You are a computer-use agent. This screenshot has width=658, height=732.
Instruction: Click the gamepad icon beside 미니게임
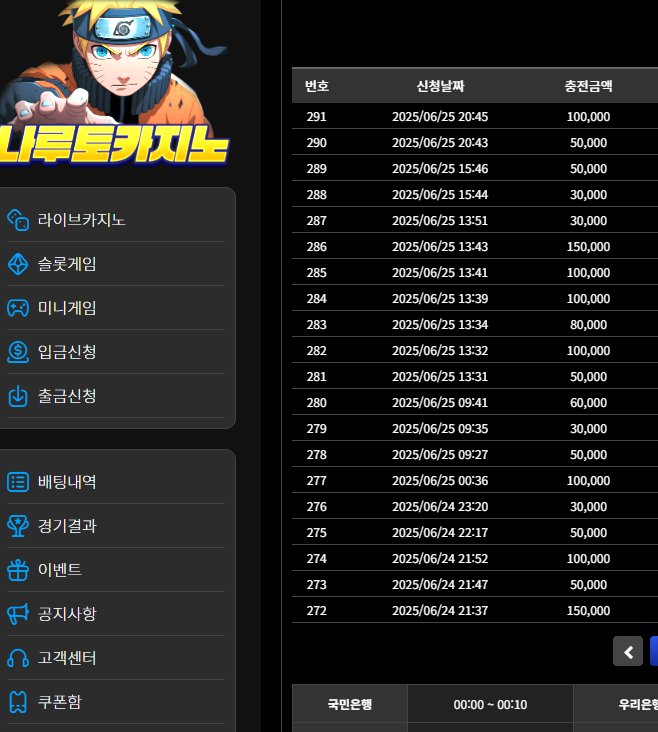(18, 308)
